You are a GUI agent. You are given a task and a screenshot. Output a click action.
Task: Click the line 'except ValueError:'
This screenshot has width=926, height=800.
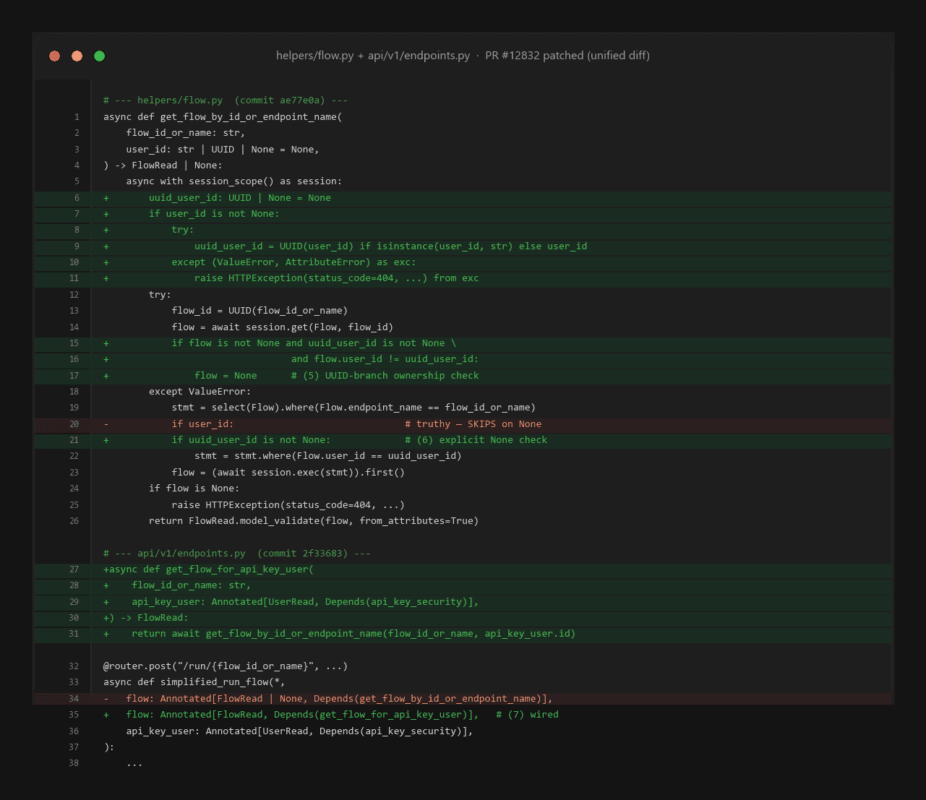click(x=200, y=391)
